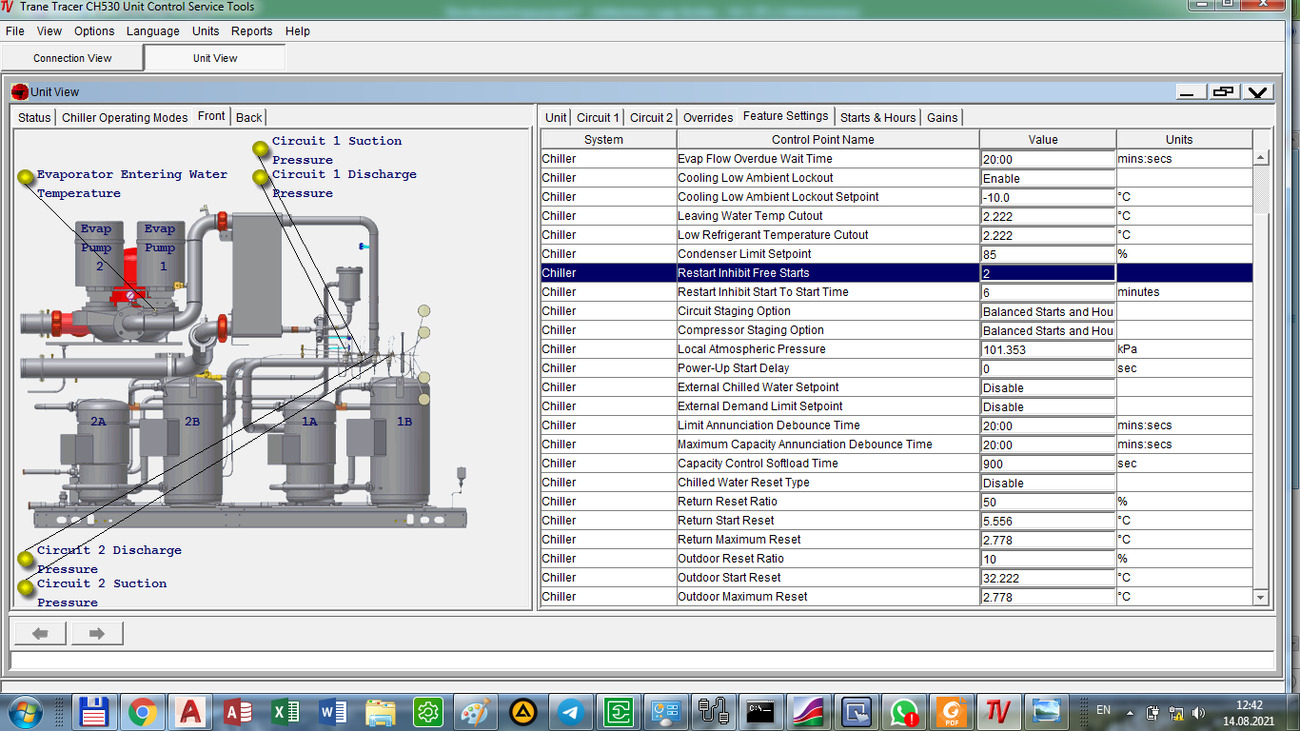Image resolution: width=1300 pixels, height=731 pixels.
Task: Open AutoCAD from the taskbar
Action: [x=190, y=712]
